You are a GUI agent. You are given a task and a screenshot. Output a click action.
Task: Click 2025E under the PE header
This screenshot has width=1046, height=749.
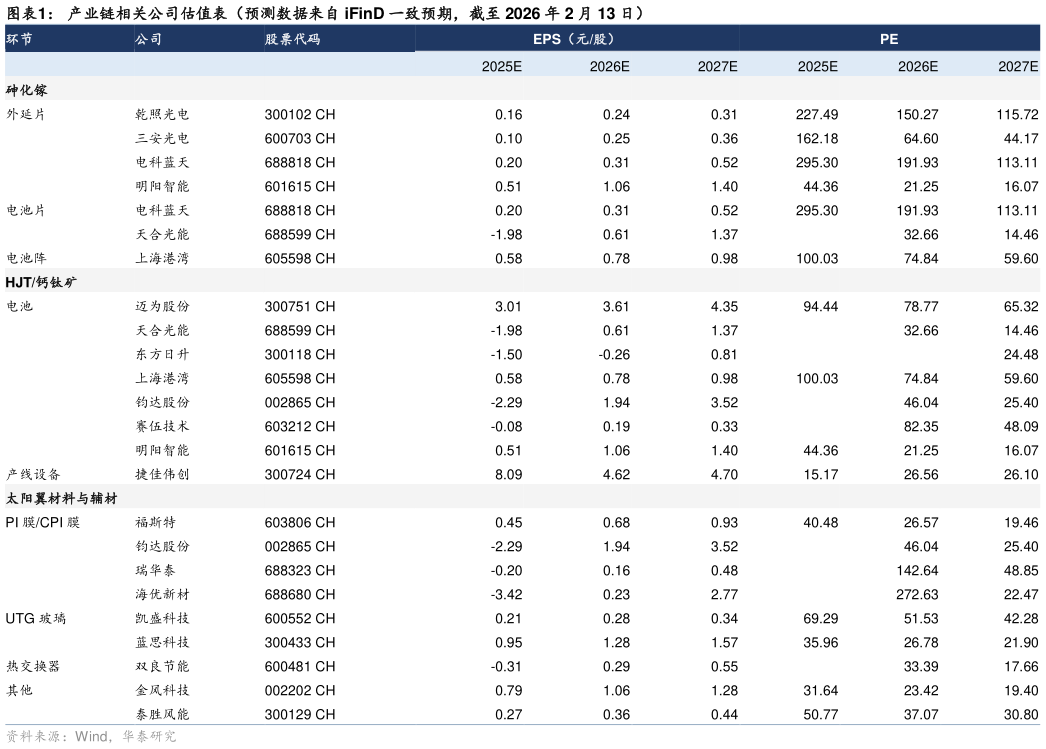tap(817, 66)
